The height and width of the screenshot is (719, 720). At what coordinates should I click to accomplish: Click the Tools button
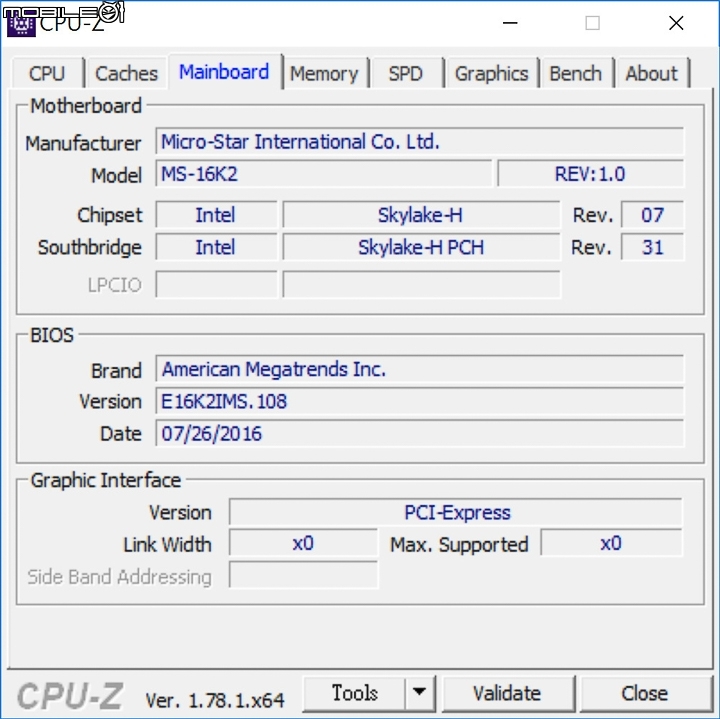coord(354,692)
